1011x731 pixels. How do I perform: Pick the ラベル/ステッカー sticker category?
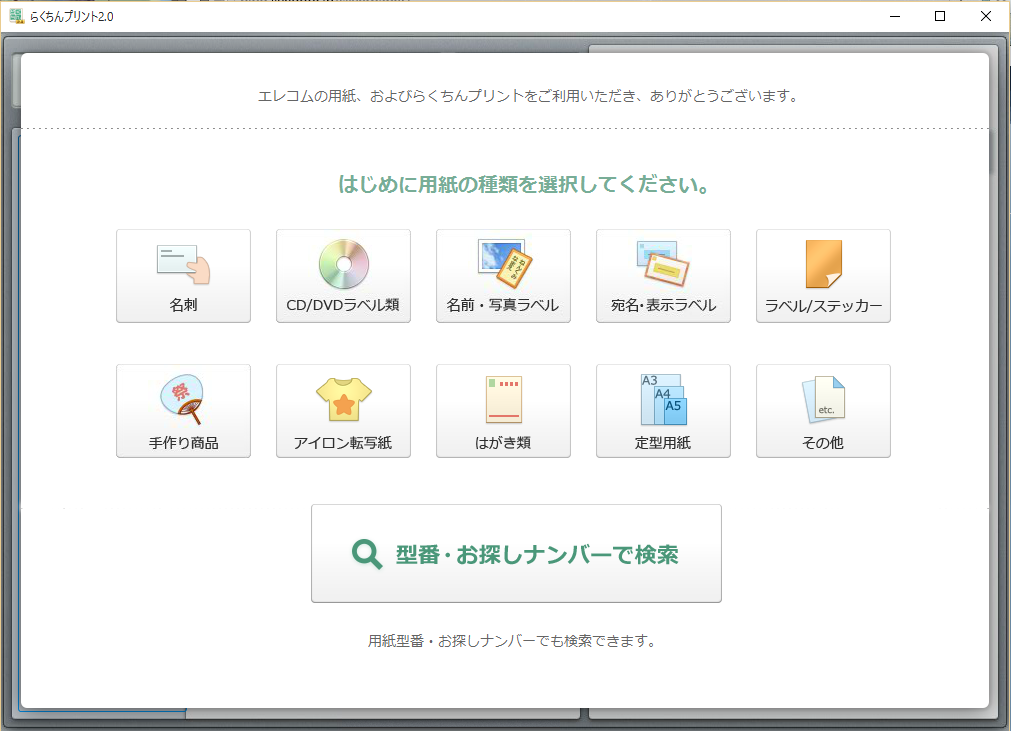823,276
